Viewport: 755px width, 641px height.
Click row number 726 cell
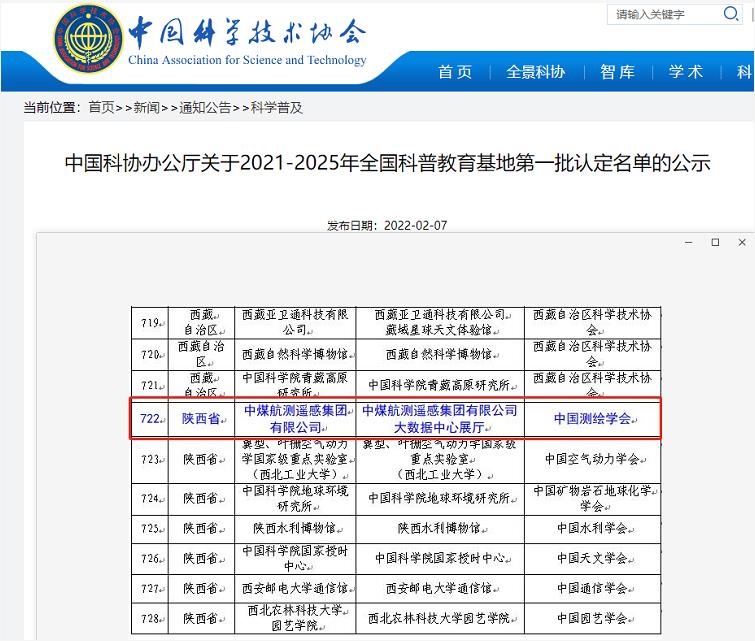tap(150, 558)
